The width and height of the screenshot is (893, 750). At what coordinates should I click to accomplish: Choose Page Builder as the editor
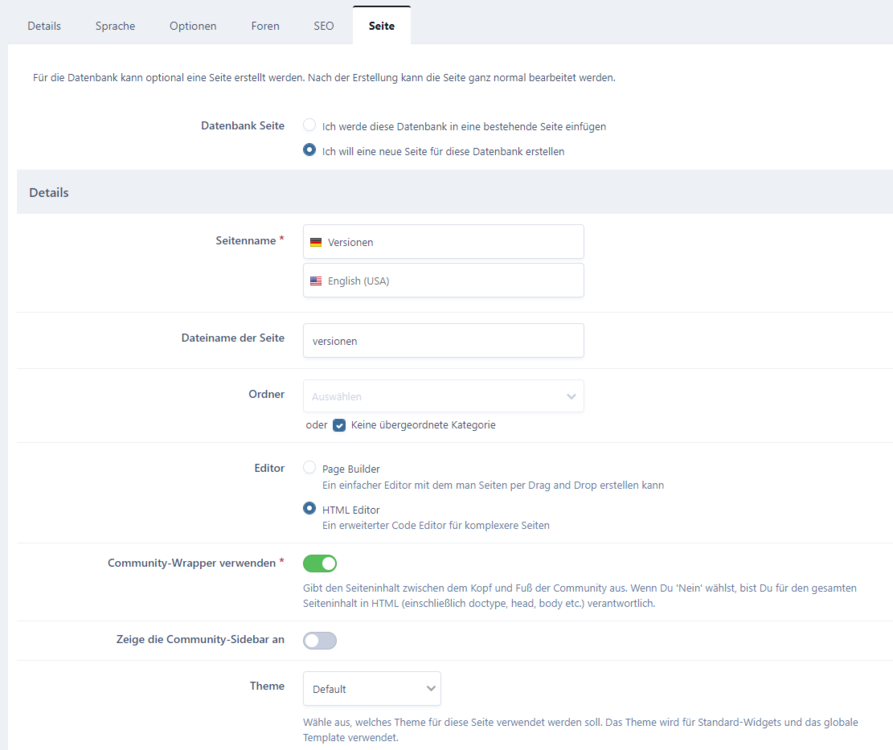pyautogui.click(x=310, y=468)
